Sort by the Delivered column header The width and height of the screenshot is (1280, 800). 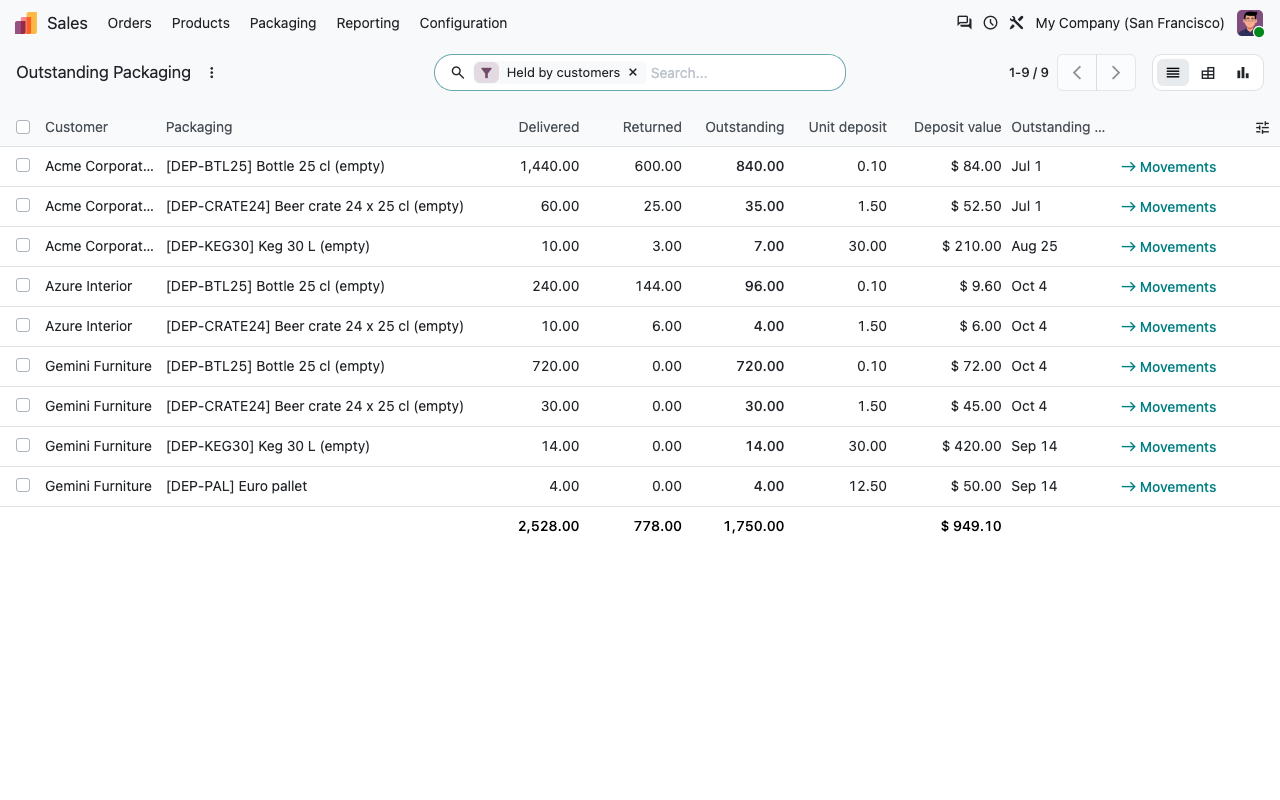tap(548, 127)
